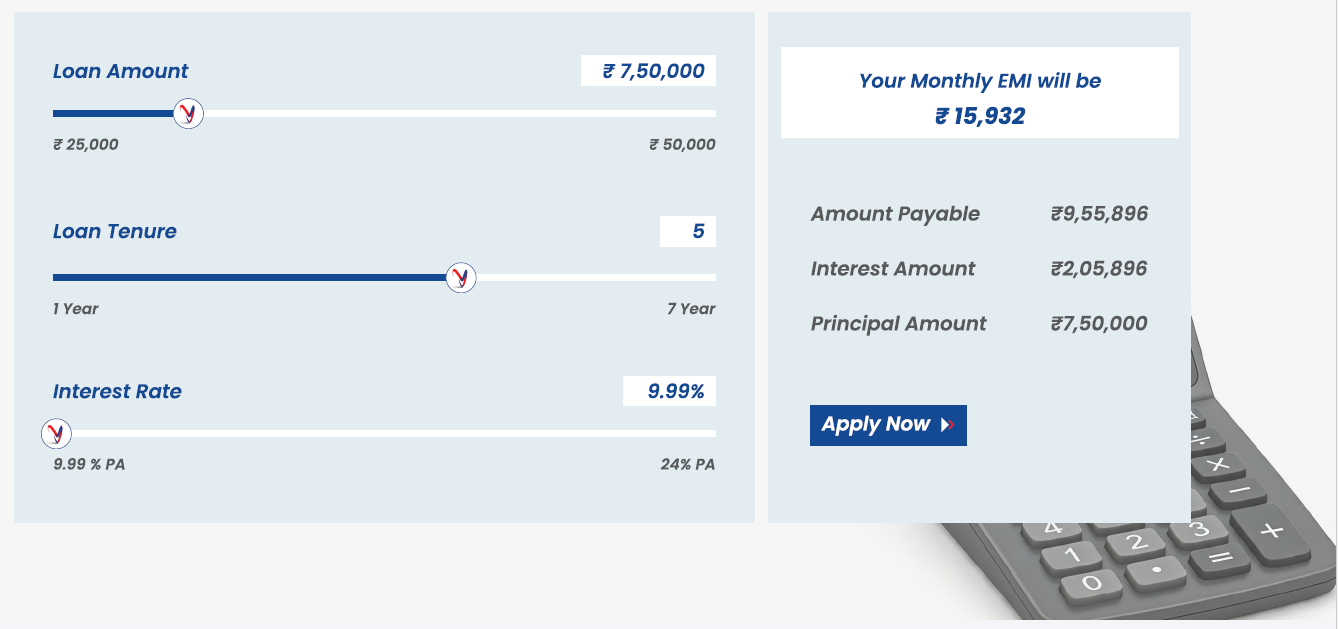
Task: Edit the ₹ 7,50,000 loan amount field
Action: [647, 70]
